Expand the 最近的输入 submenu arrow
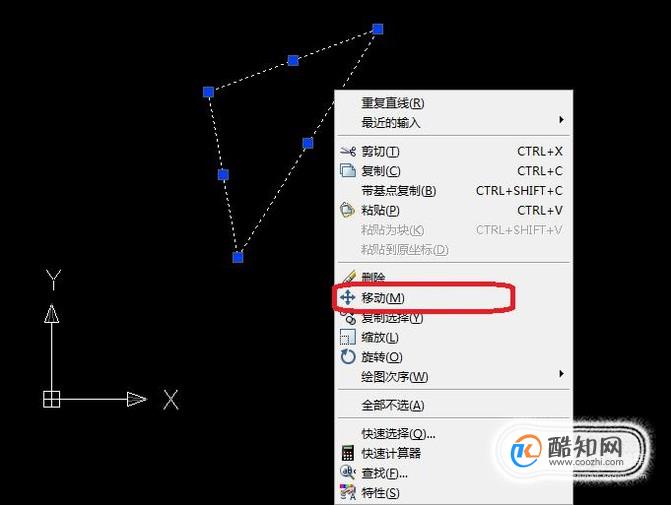This screenshot has height=505, width=671. pyautogui.click(x=561, y=120)
